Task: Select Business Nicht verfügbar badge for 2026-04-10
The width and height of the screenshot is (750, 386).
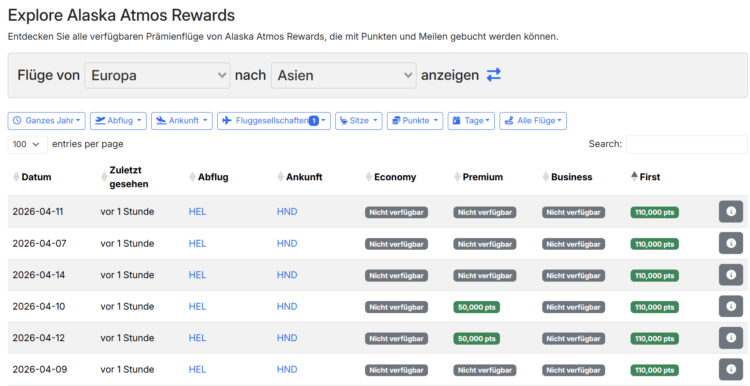Action: [x=574, y=307]
